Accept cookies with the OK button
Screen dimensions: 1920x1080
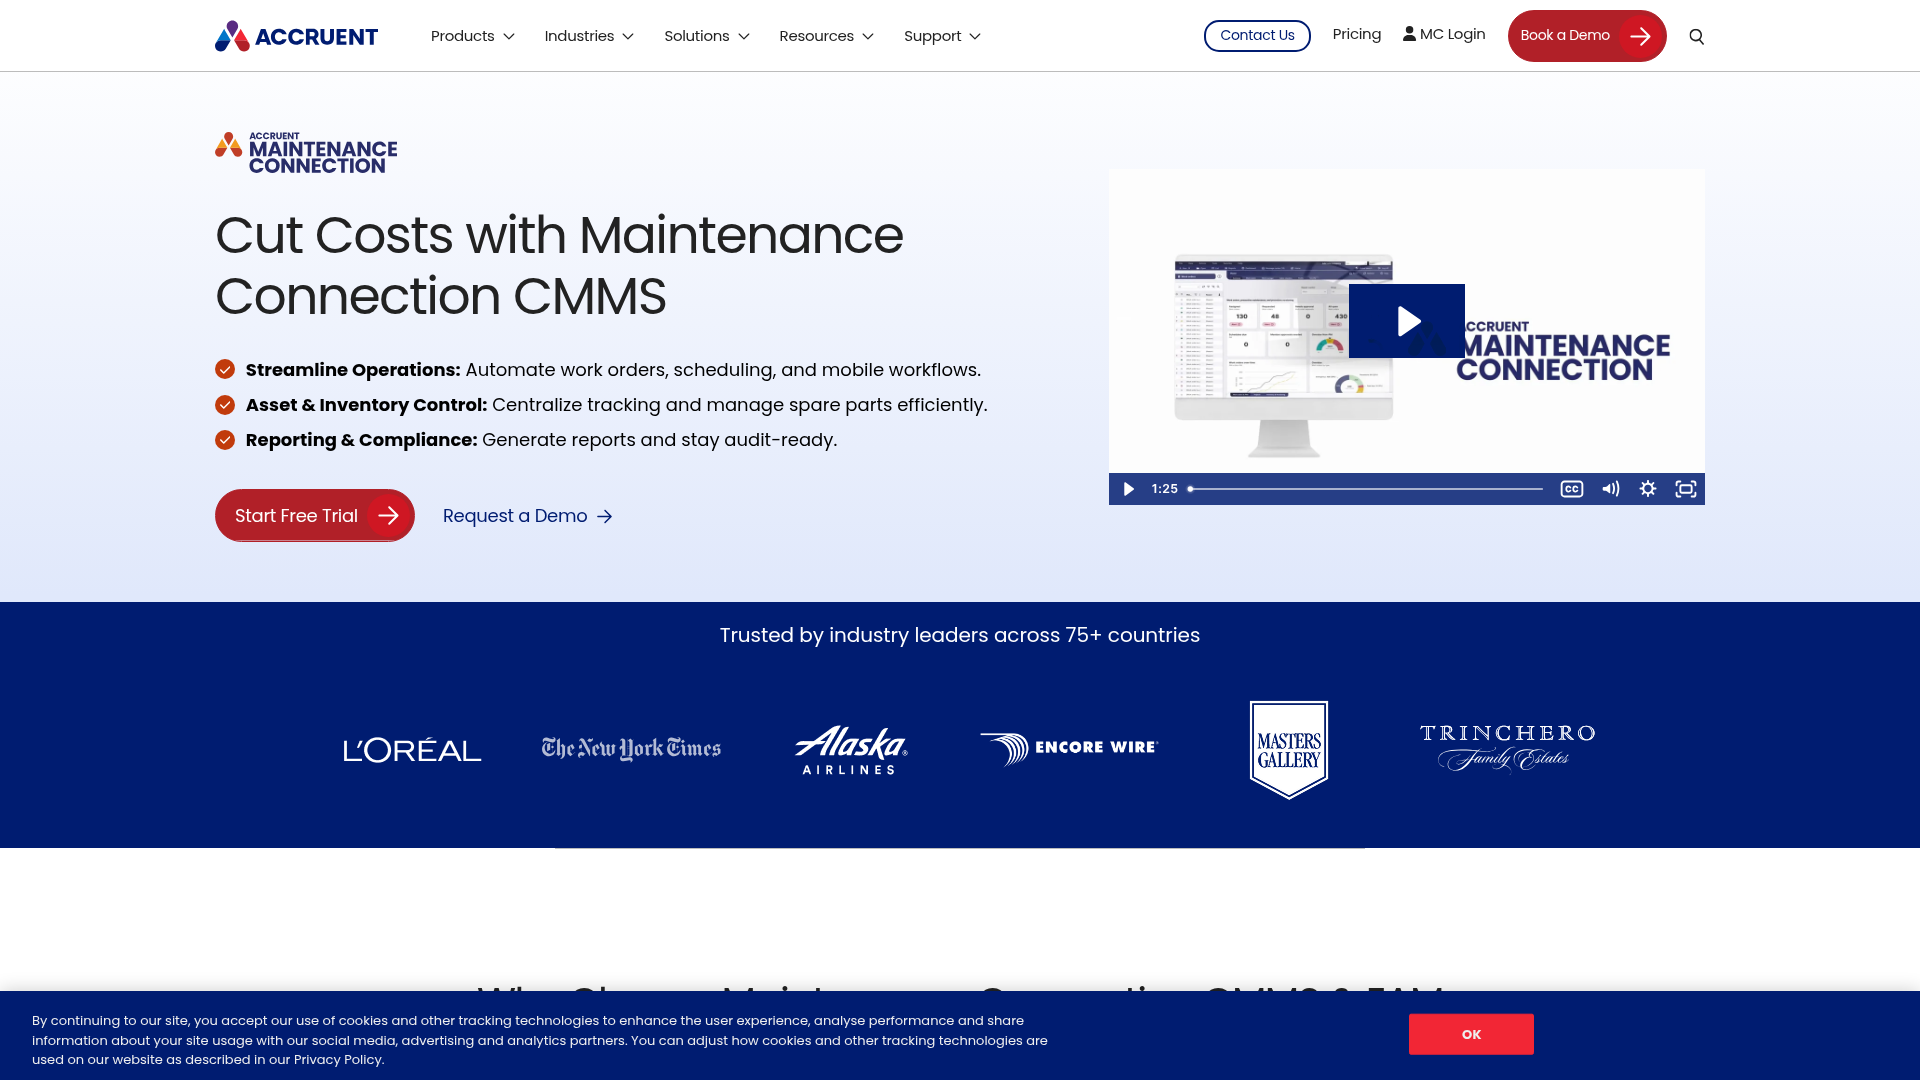1470,1033
